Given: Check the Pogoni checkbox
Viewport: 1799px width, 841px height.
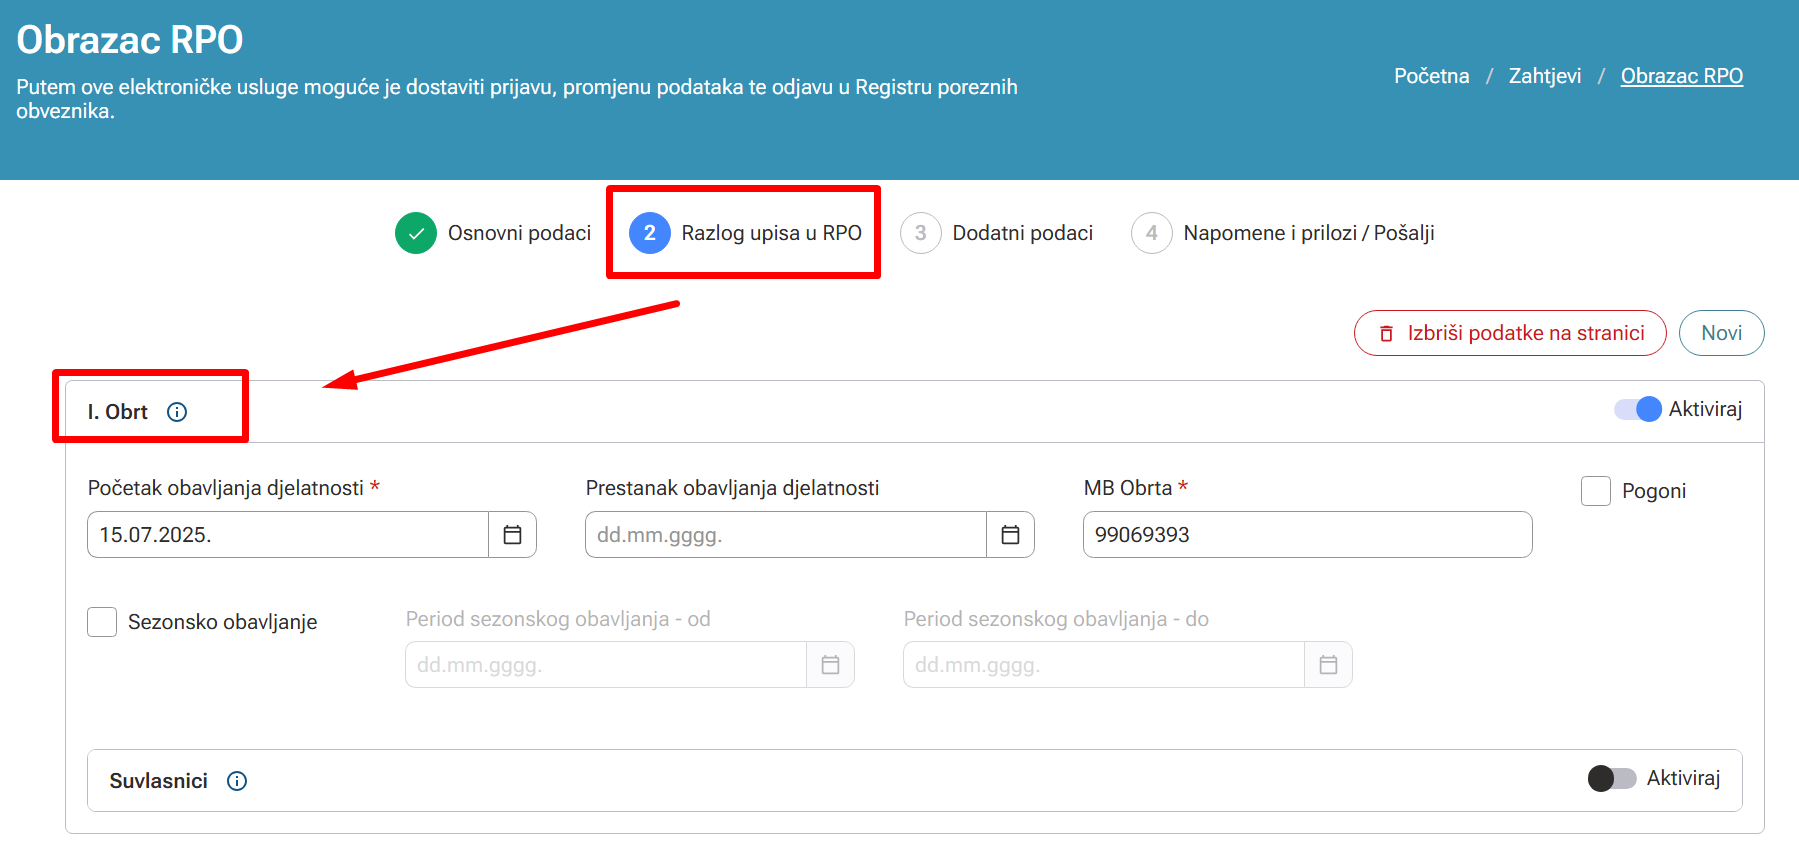Looking at the screenshot, I should [x=1596, y=491].
